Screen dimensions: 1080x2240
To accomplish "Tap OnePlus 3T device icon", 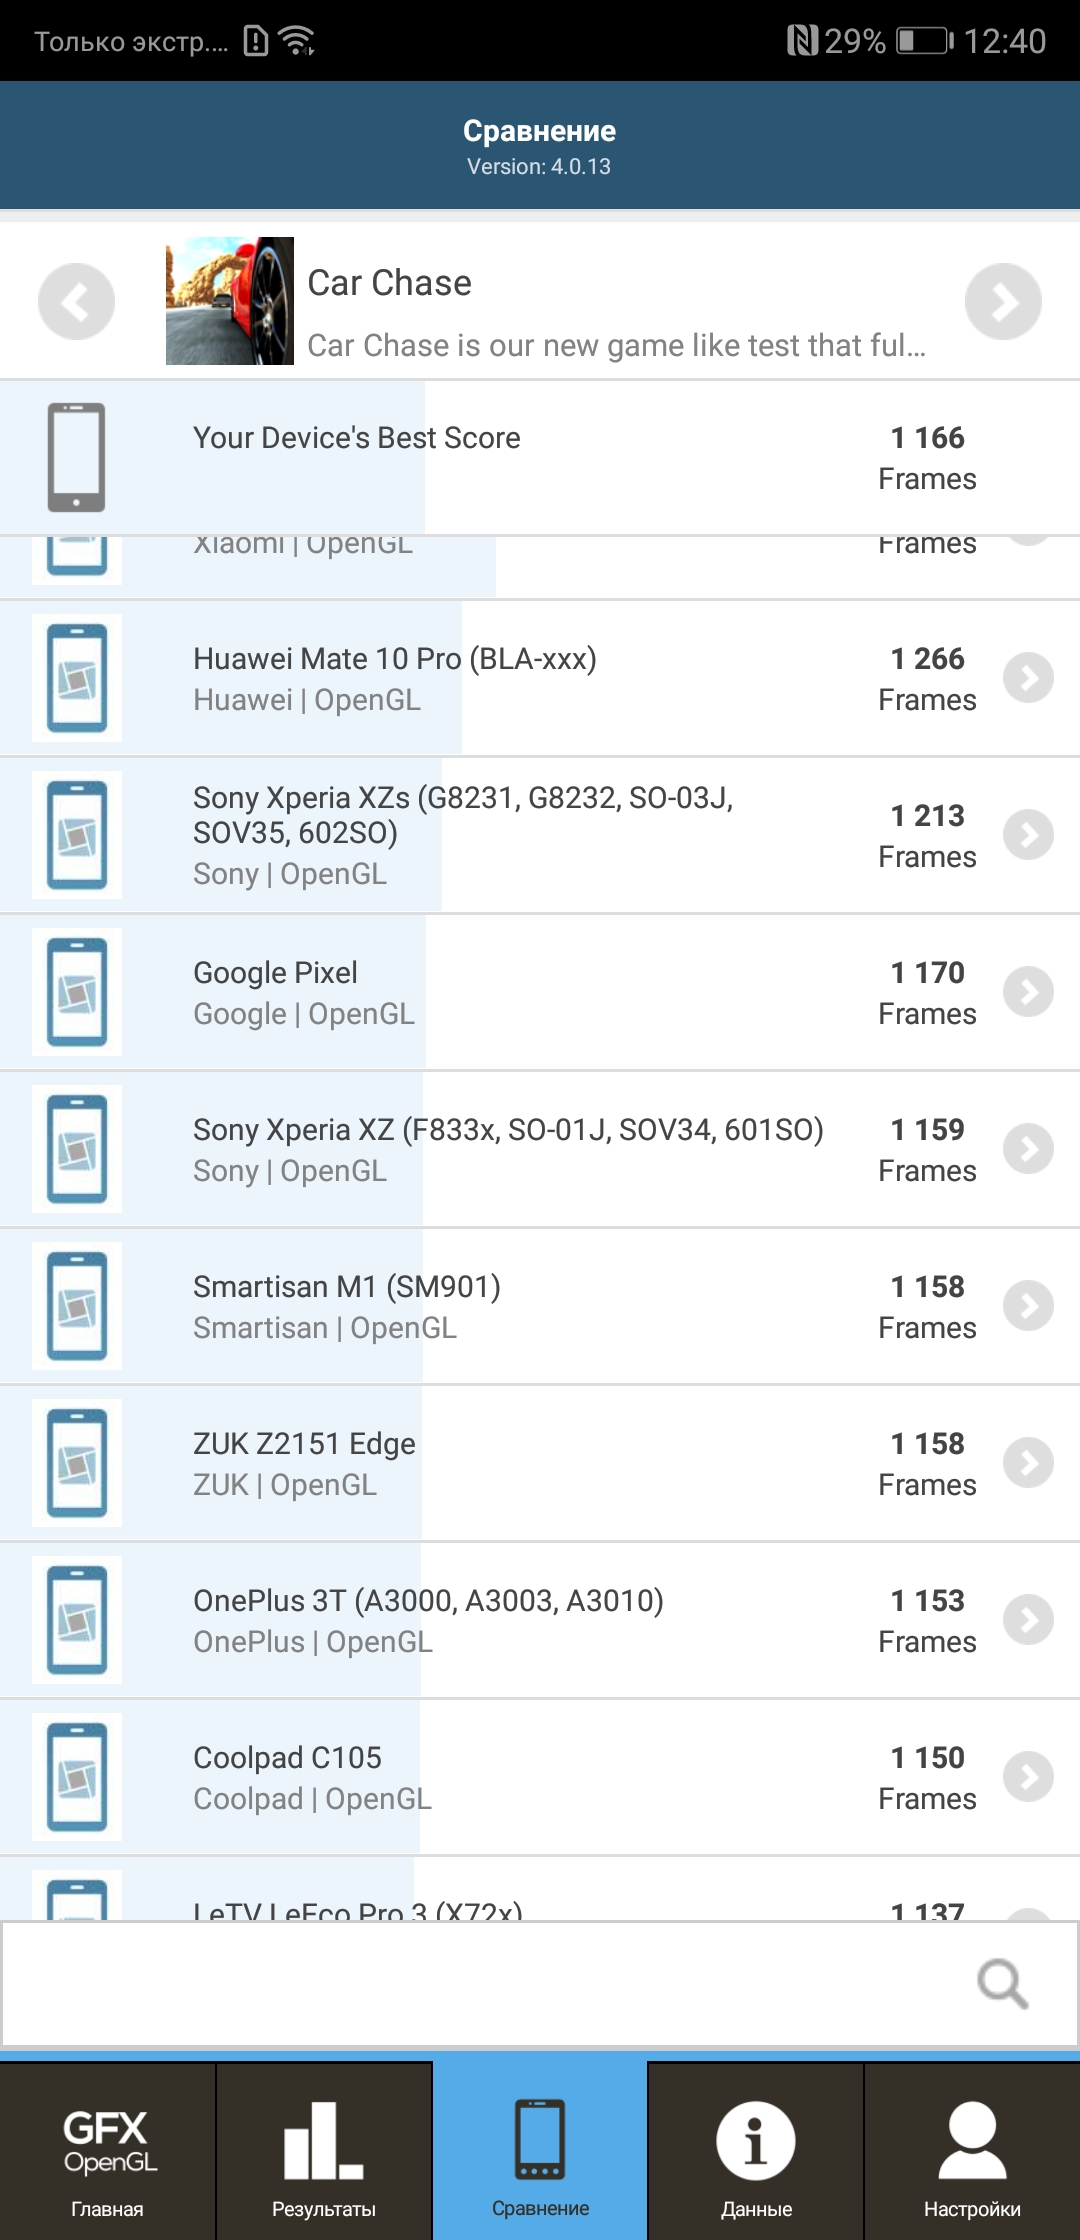I will pos(77,1620).
